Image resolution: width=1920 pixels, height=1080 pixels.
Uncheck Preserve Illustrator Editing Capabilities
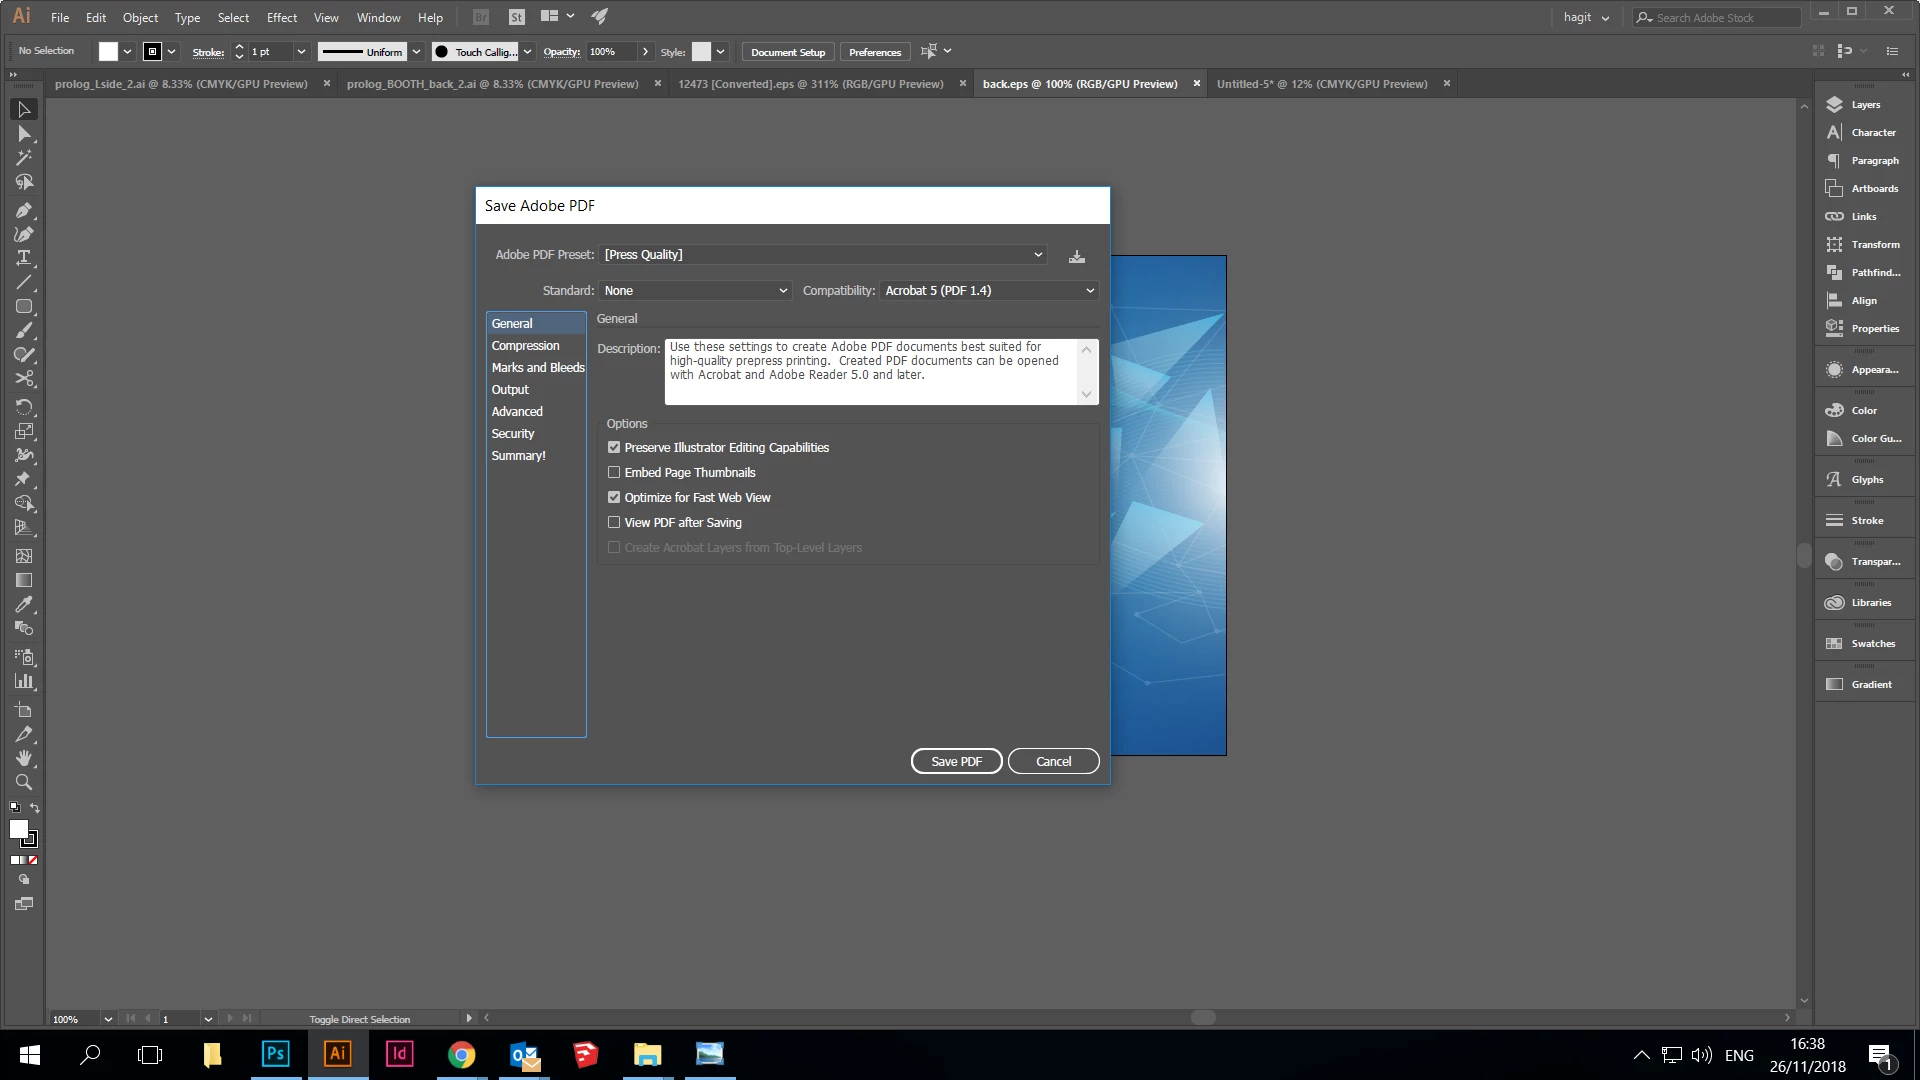[614, 448]
